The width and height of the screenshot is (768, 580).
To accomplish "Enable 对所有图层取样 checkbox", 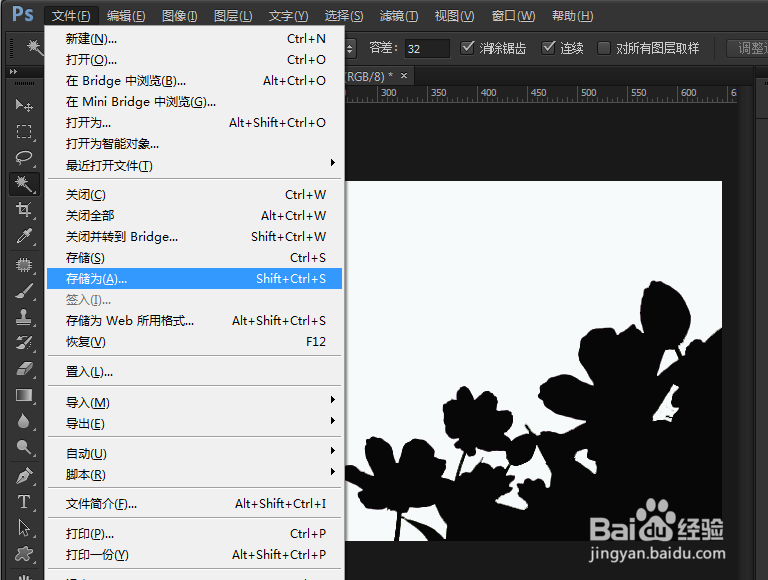I will tap(604, 48).
